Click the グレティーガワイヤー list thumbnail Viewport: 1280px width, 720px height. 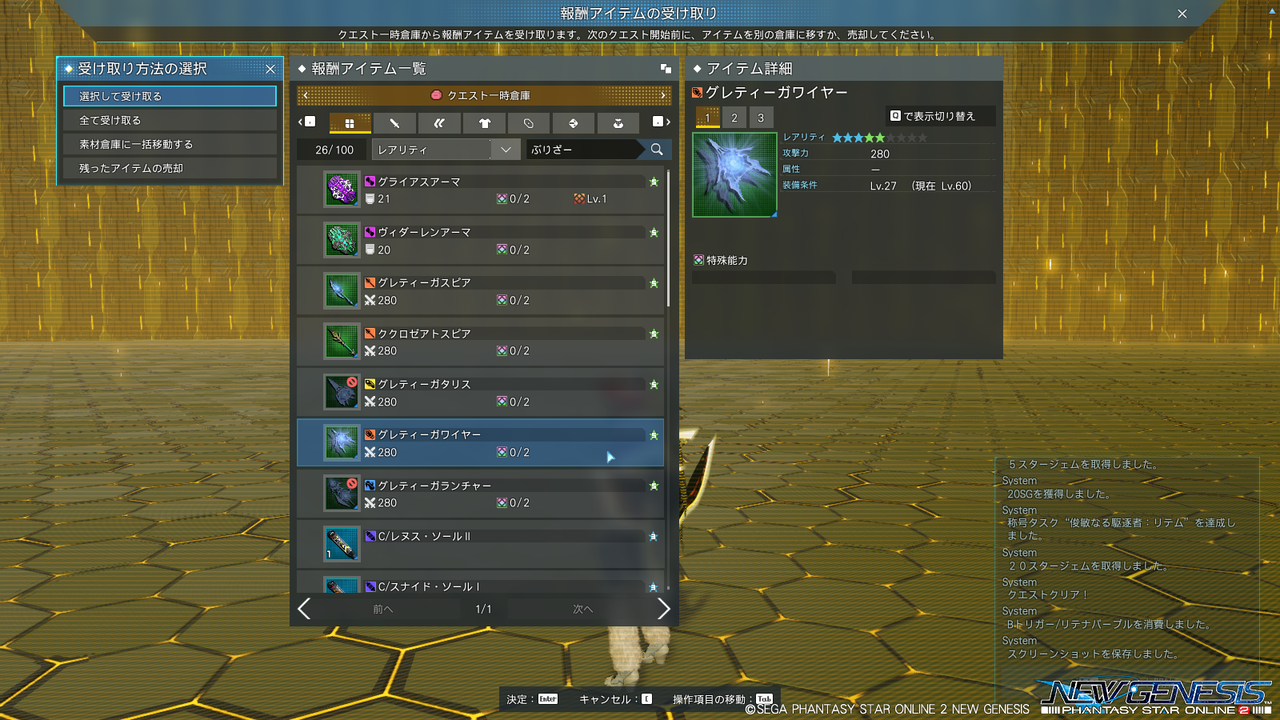[342, 443]
